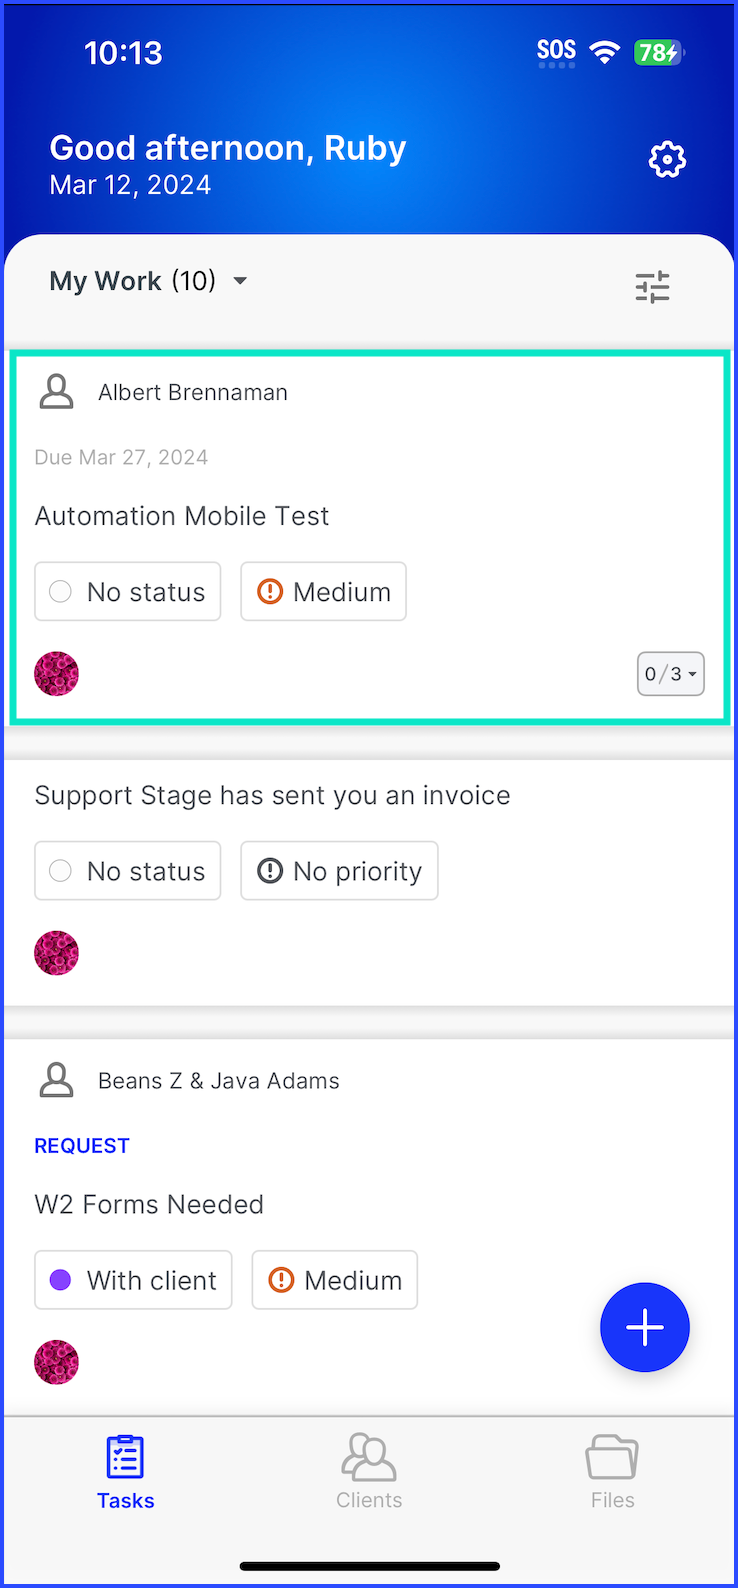The width and height of the screenshot is (738, 1588).
Task: Toggle No status on Automation Mobile Test
Action: (x=128, y=592)
